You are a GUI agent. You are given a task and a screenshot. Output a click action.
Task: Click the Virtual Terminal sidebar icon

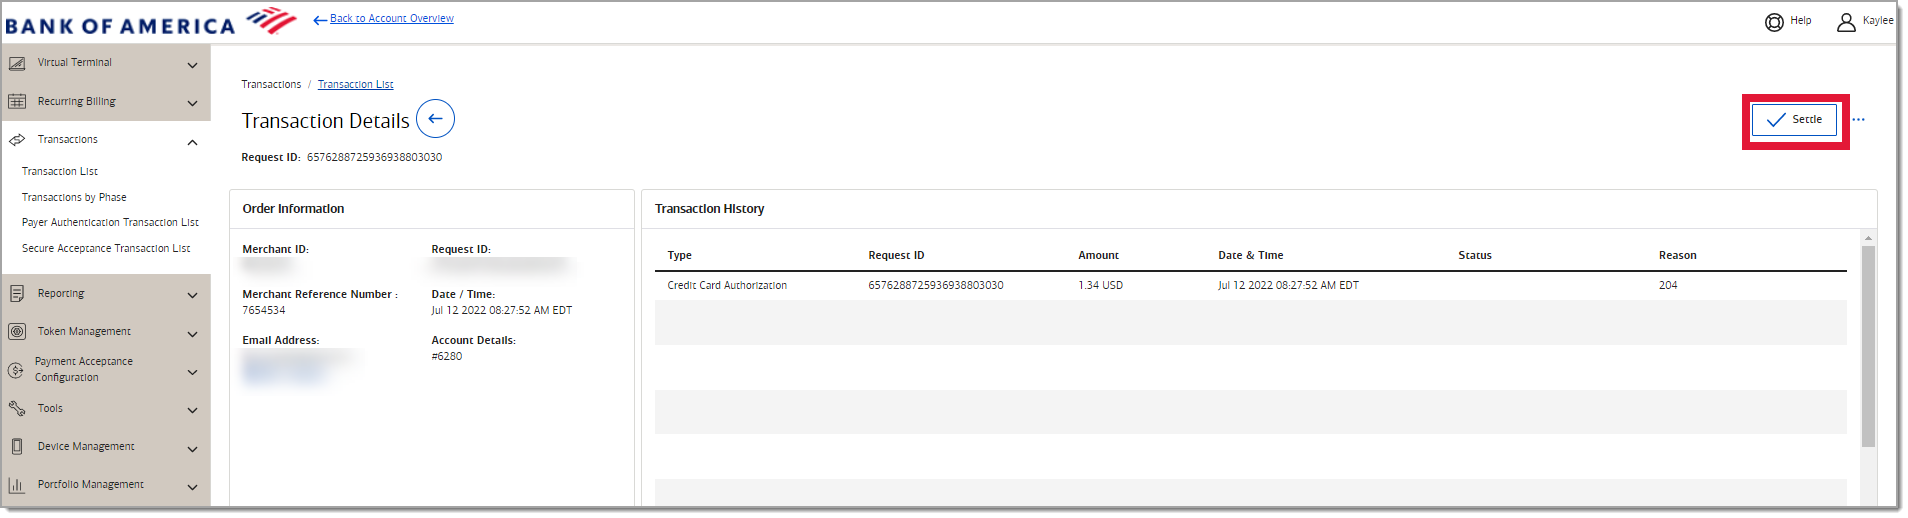[x=17, y=63]
